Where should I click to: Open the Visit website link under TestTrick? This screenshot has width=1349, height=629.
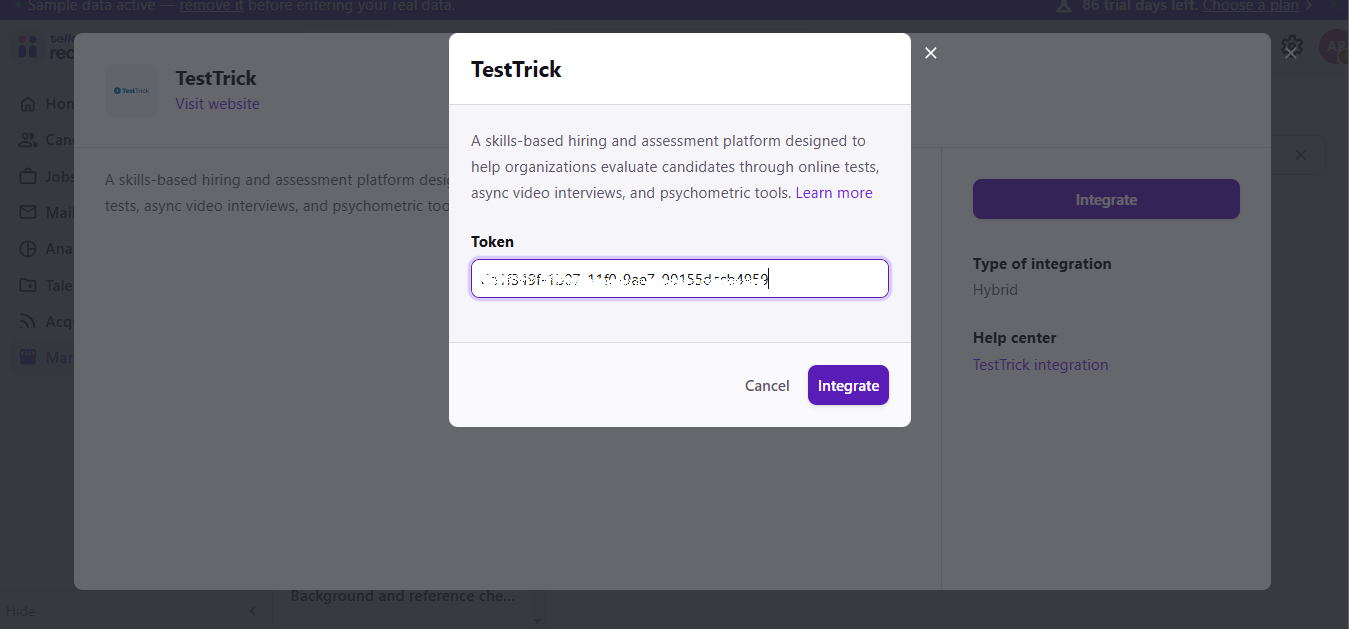tap(217, 104)
